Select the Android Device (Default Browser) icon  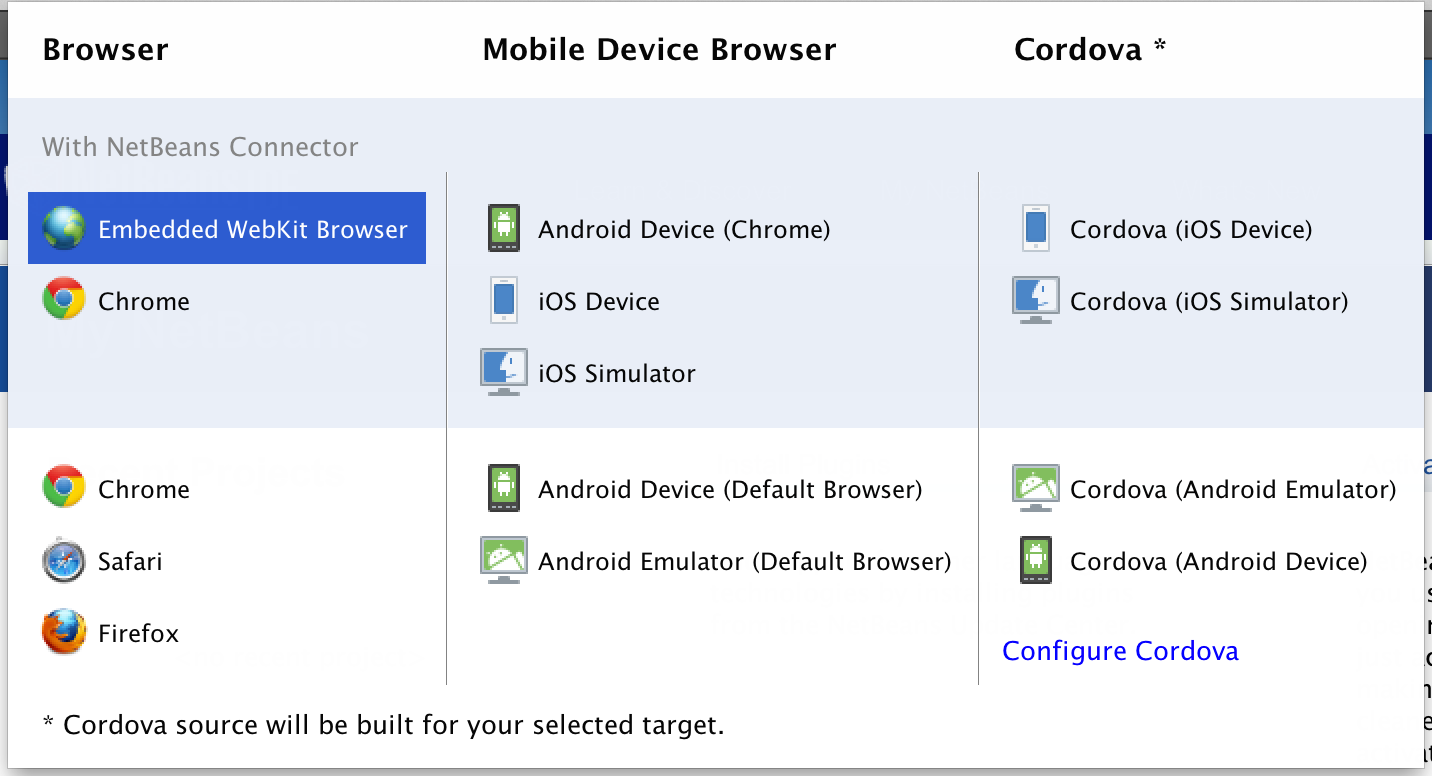pos(504,489)
